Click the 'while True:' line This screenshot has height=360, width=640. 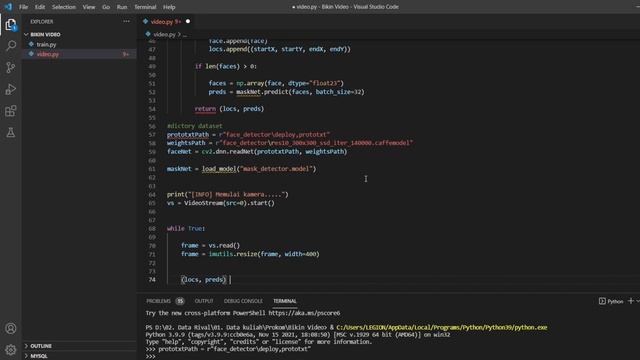pos(186,229)
